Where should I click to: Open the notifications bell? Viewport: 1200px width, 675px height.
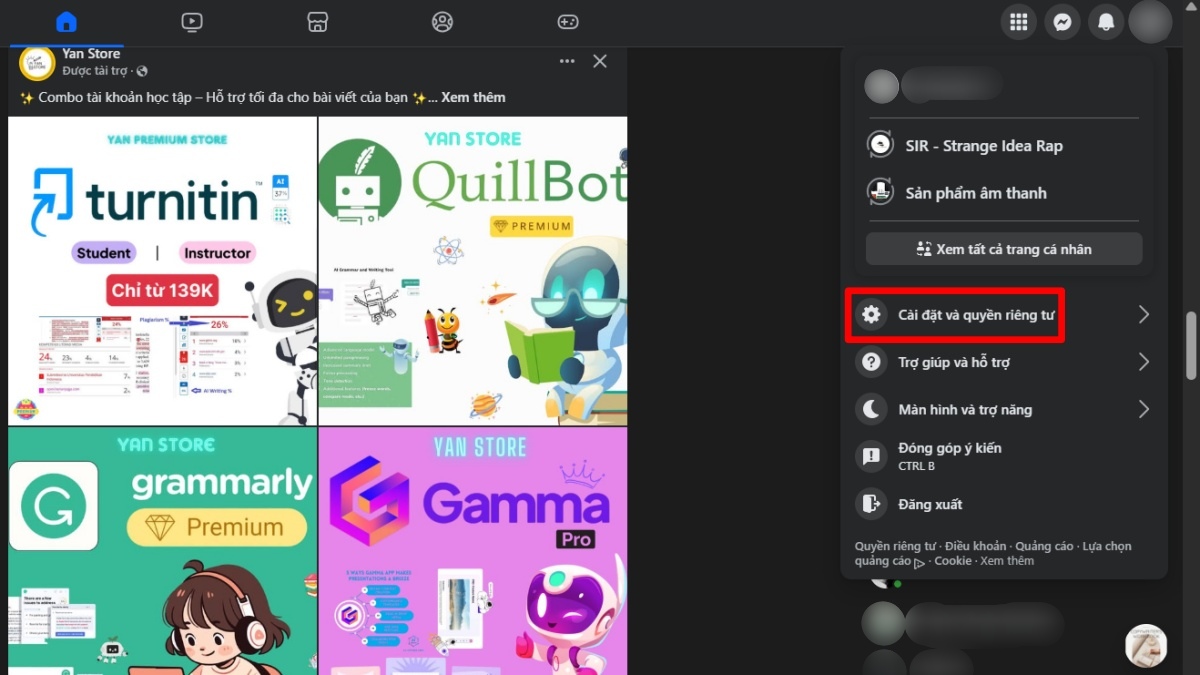(1106, 22)
